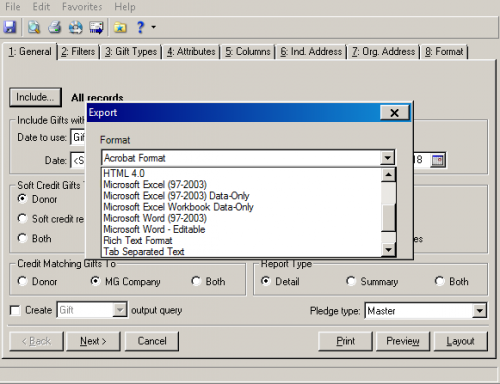Open Print Preview magnifier icon

tap(34, 27)
